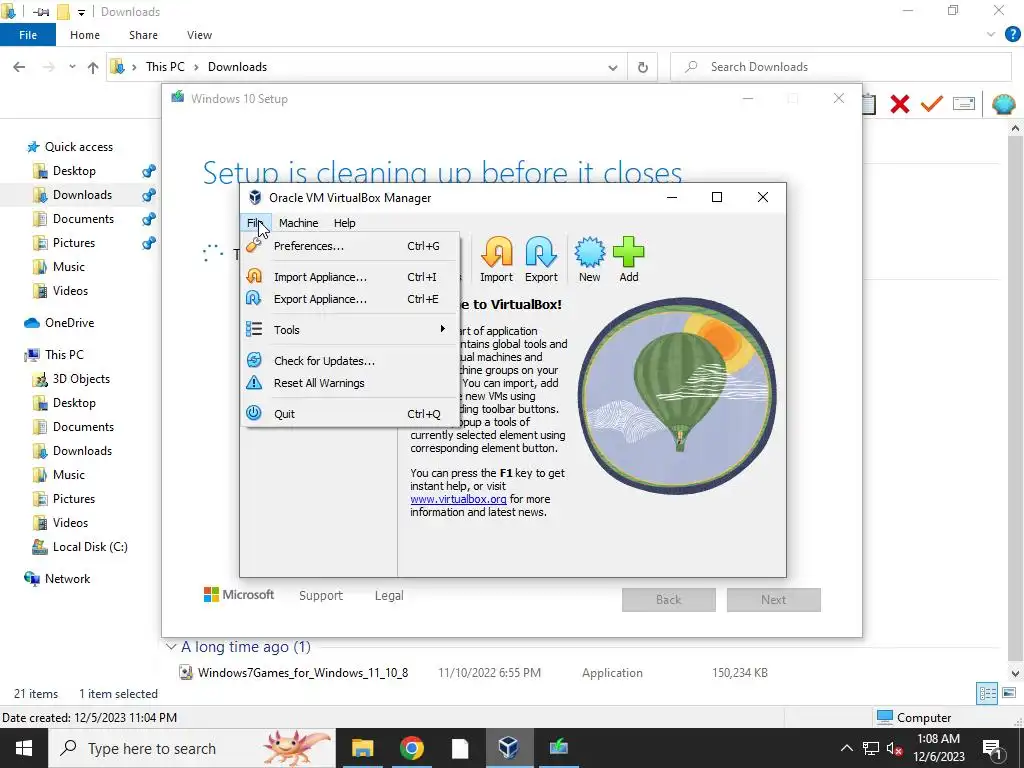This screenshot has width=1024, height=768.
Task: Expand the address bar history dropdown
Action: click(x=613, y=67)
